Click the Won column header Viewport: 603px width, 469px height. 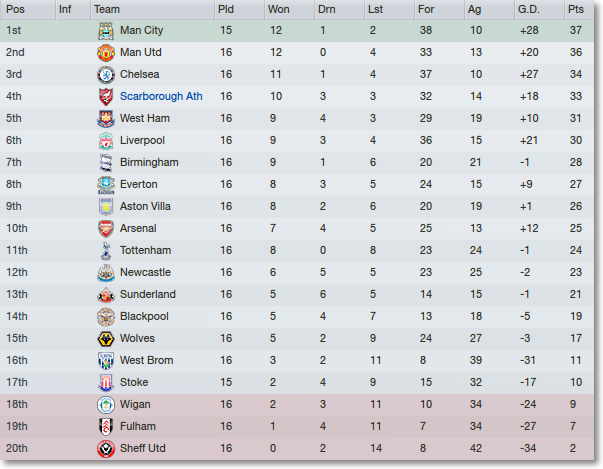click(280, 9)
